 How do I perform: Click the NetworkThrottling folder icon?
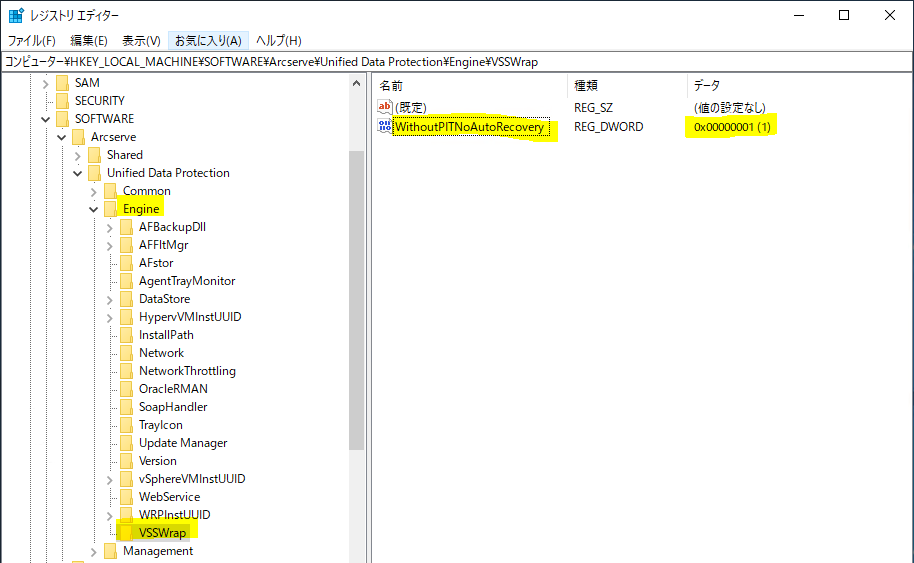(x=126, y=371)
